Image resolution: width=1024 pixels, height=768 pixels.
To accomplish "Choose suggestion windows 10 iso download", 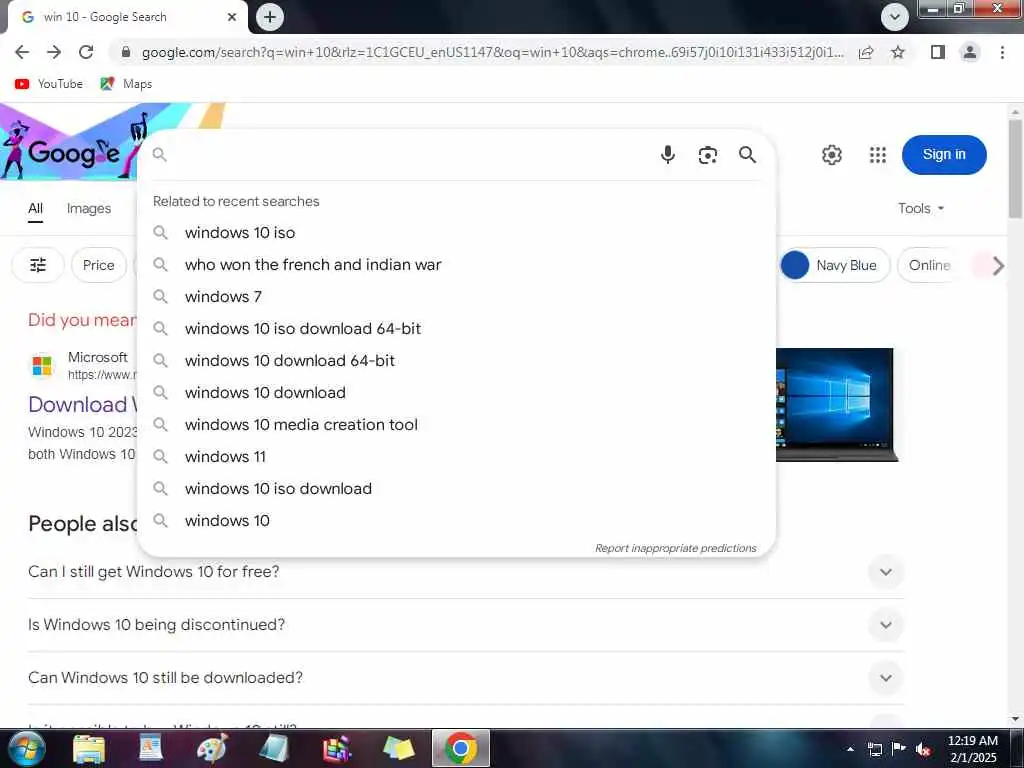I will coord(456,488).
